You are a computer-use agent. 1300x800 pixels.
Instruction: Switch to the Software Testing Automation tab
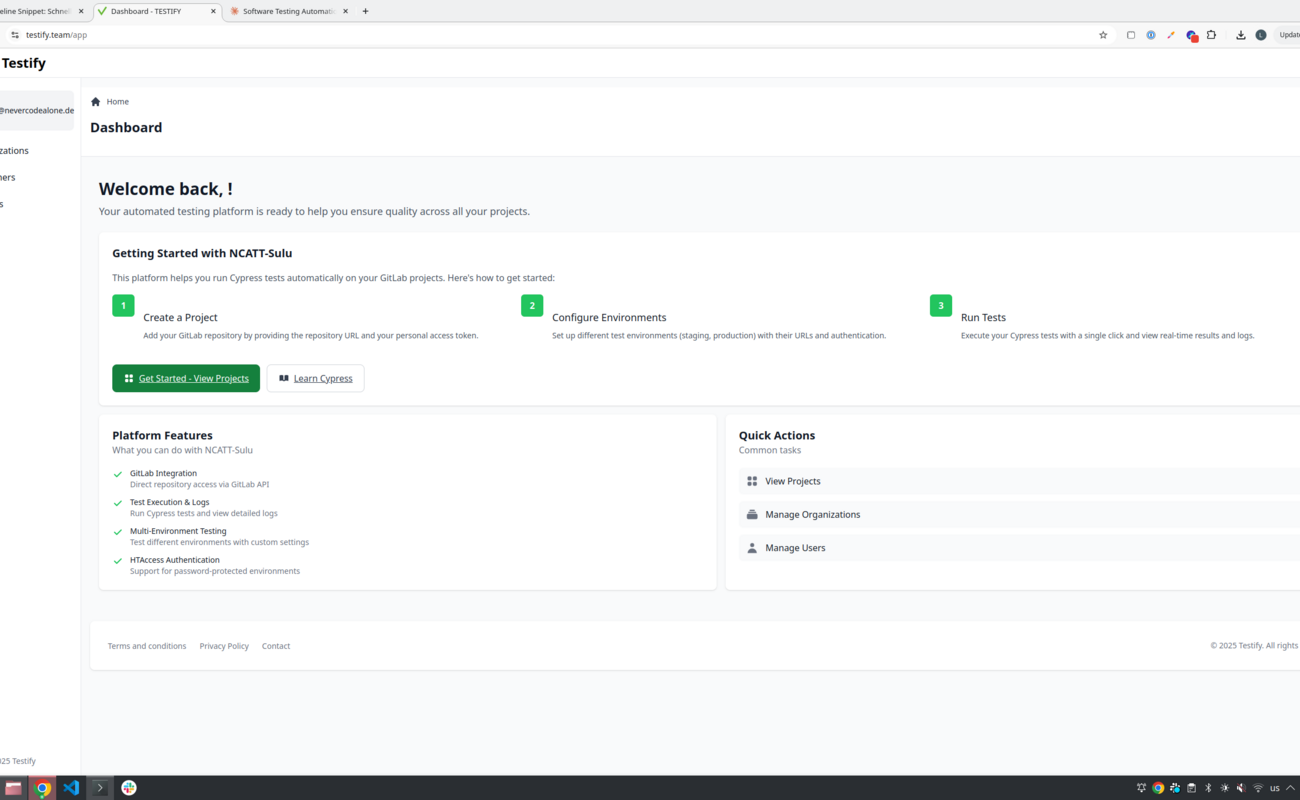[x=290, y=11]
